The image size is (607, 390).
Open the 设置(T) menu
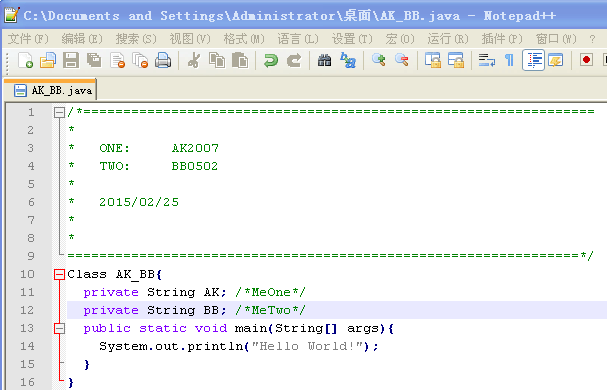352,39
